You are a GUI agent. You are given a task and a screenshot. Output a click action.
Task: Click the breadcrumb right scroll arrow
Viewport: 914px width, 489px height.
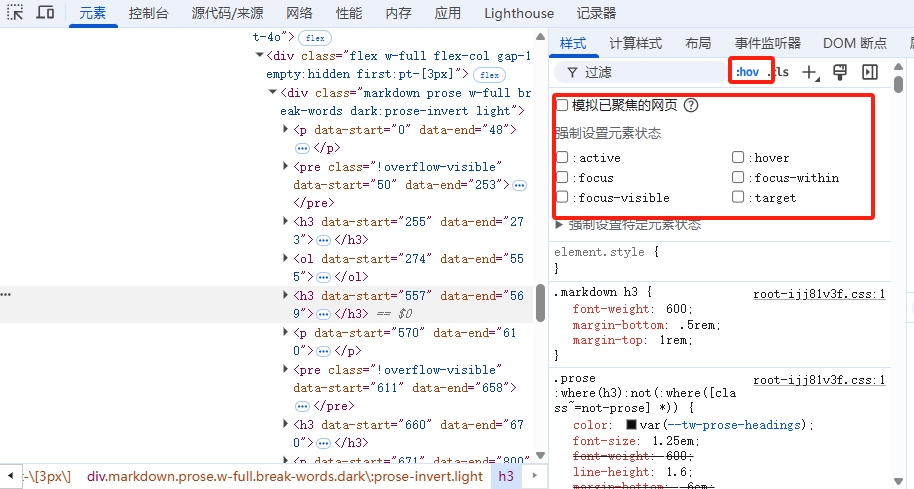pyautogui.click(x=535, y=476)
